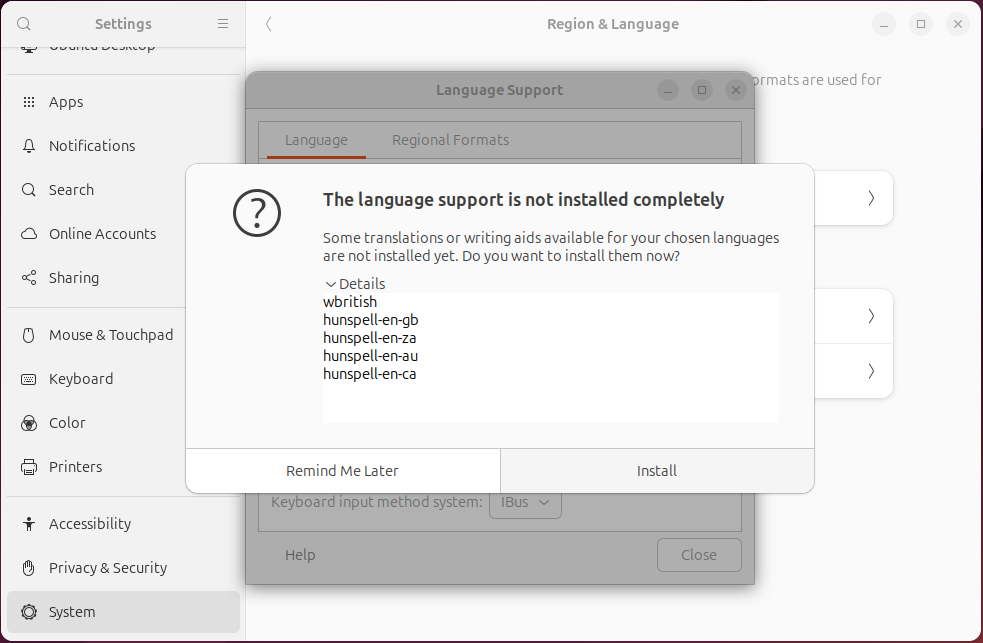Open the Settings hamburger menu
The height and width of the screenshot is (643, 983).
tap(223, 24)
